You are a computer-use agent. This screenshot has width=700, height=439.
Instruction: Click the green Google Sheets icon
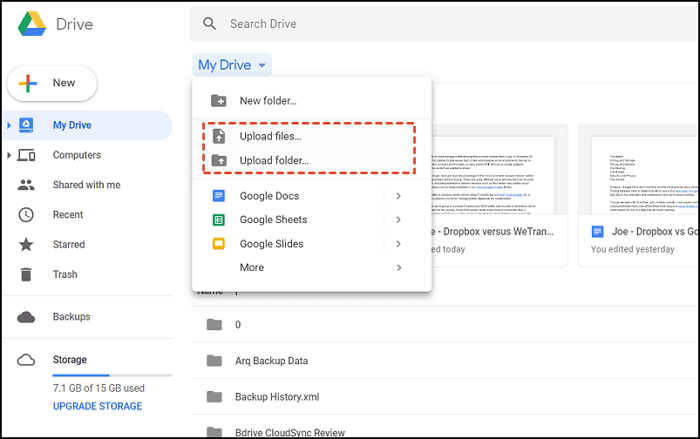pos(219,220)
